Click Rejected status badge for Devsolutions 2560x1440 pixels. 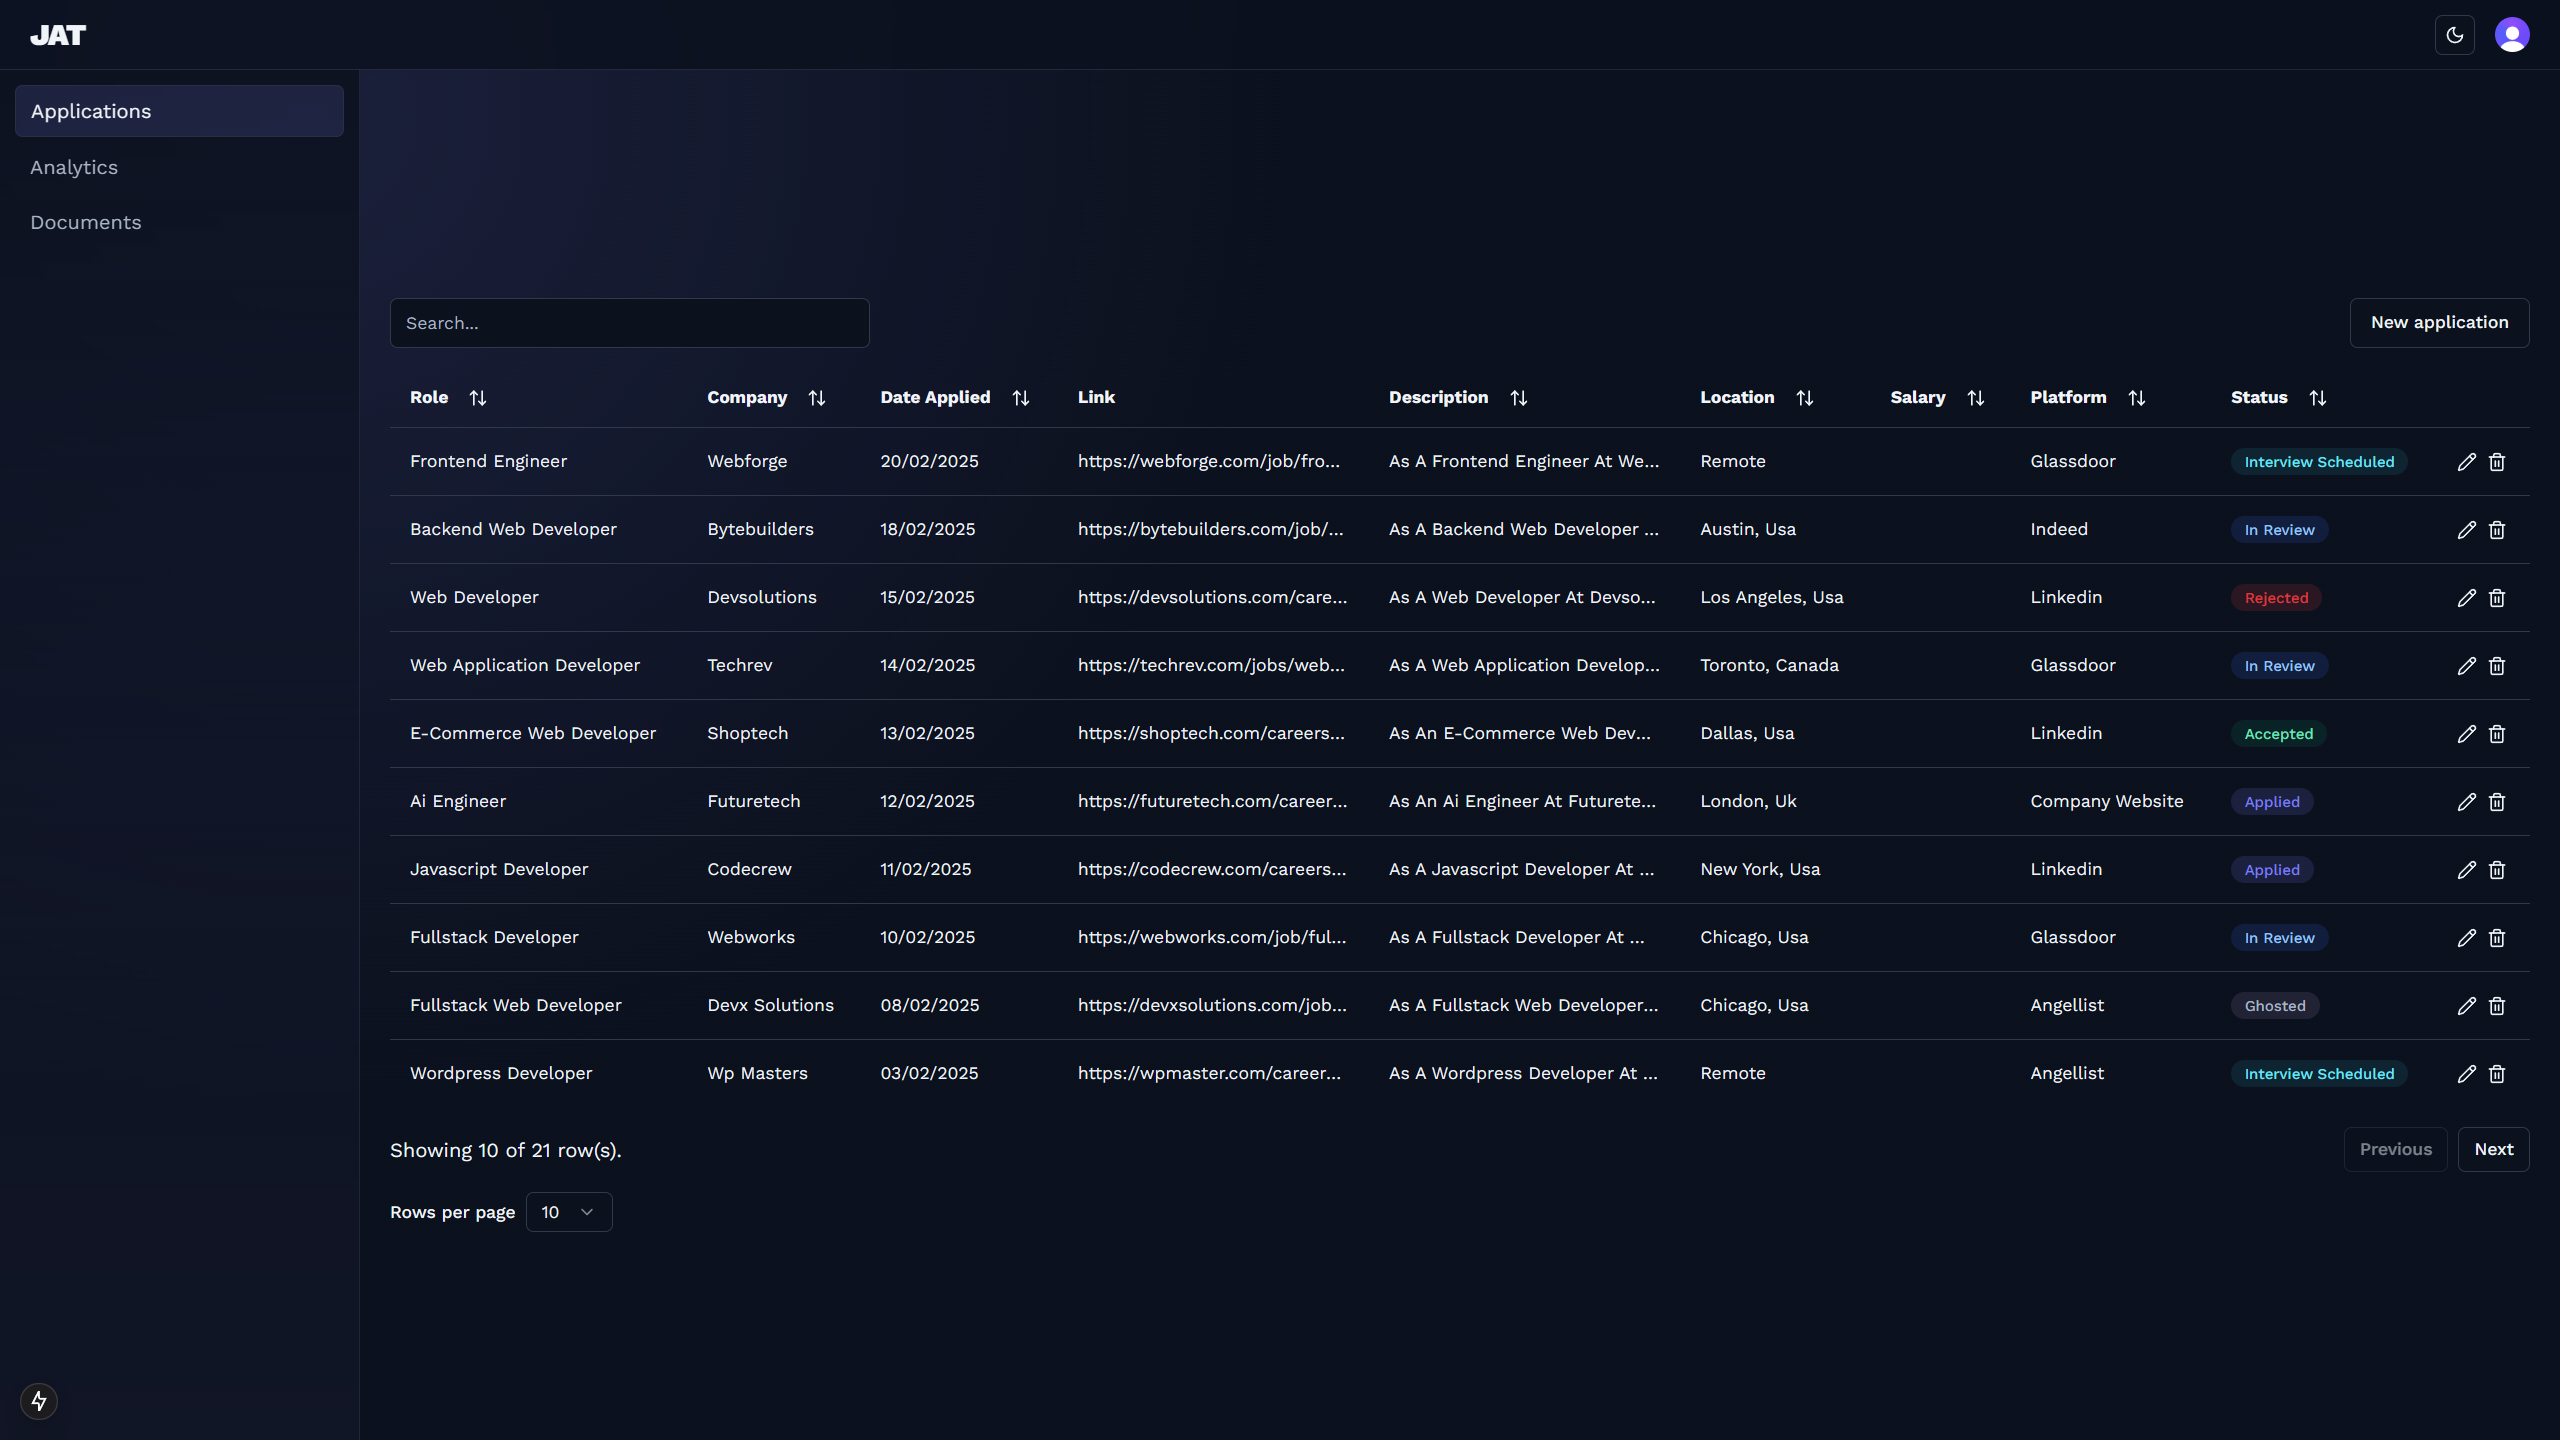point(2276,598)
